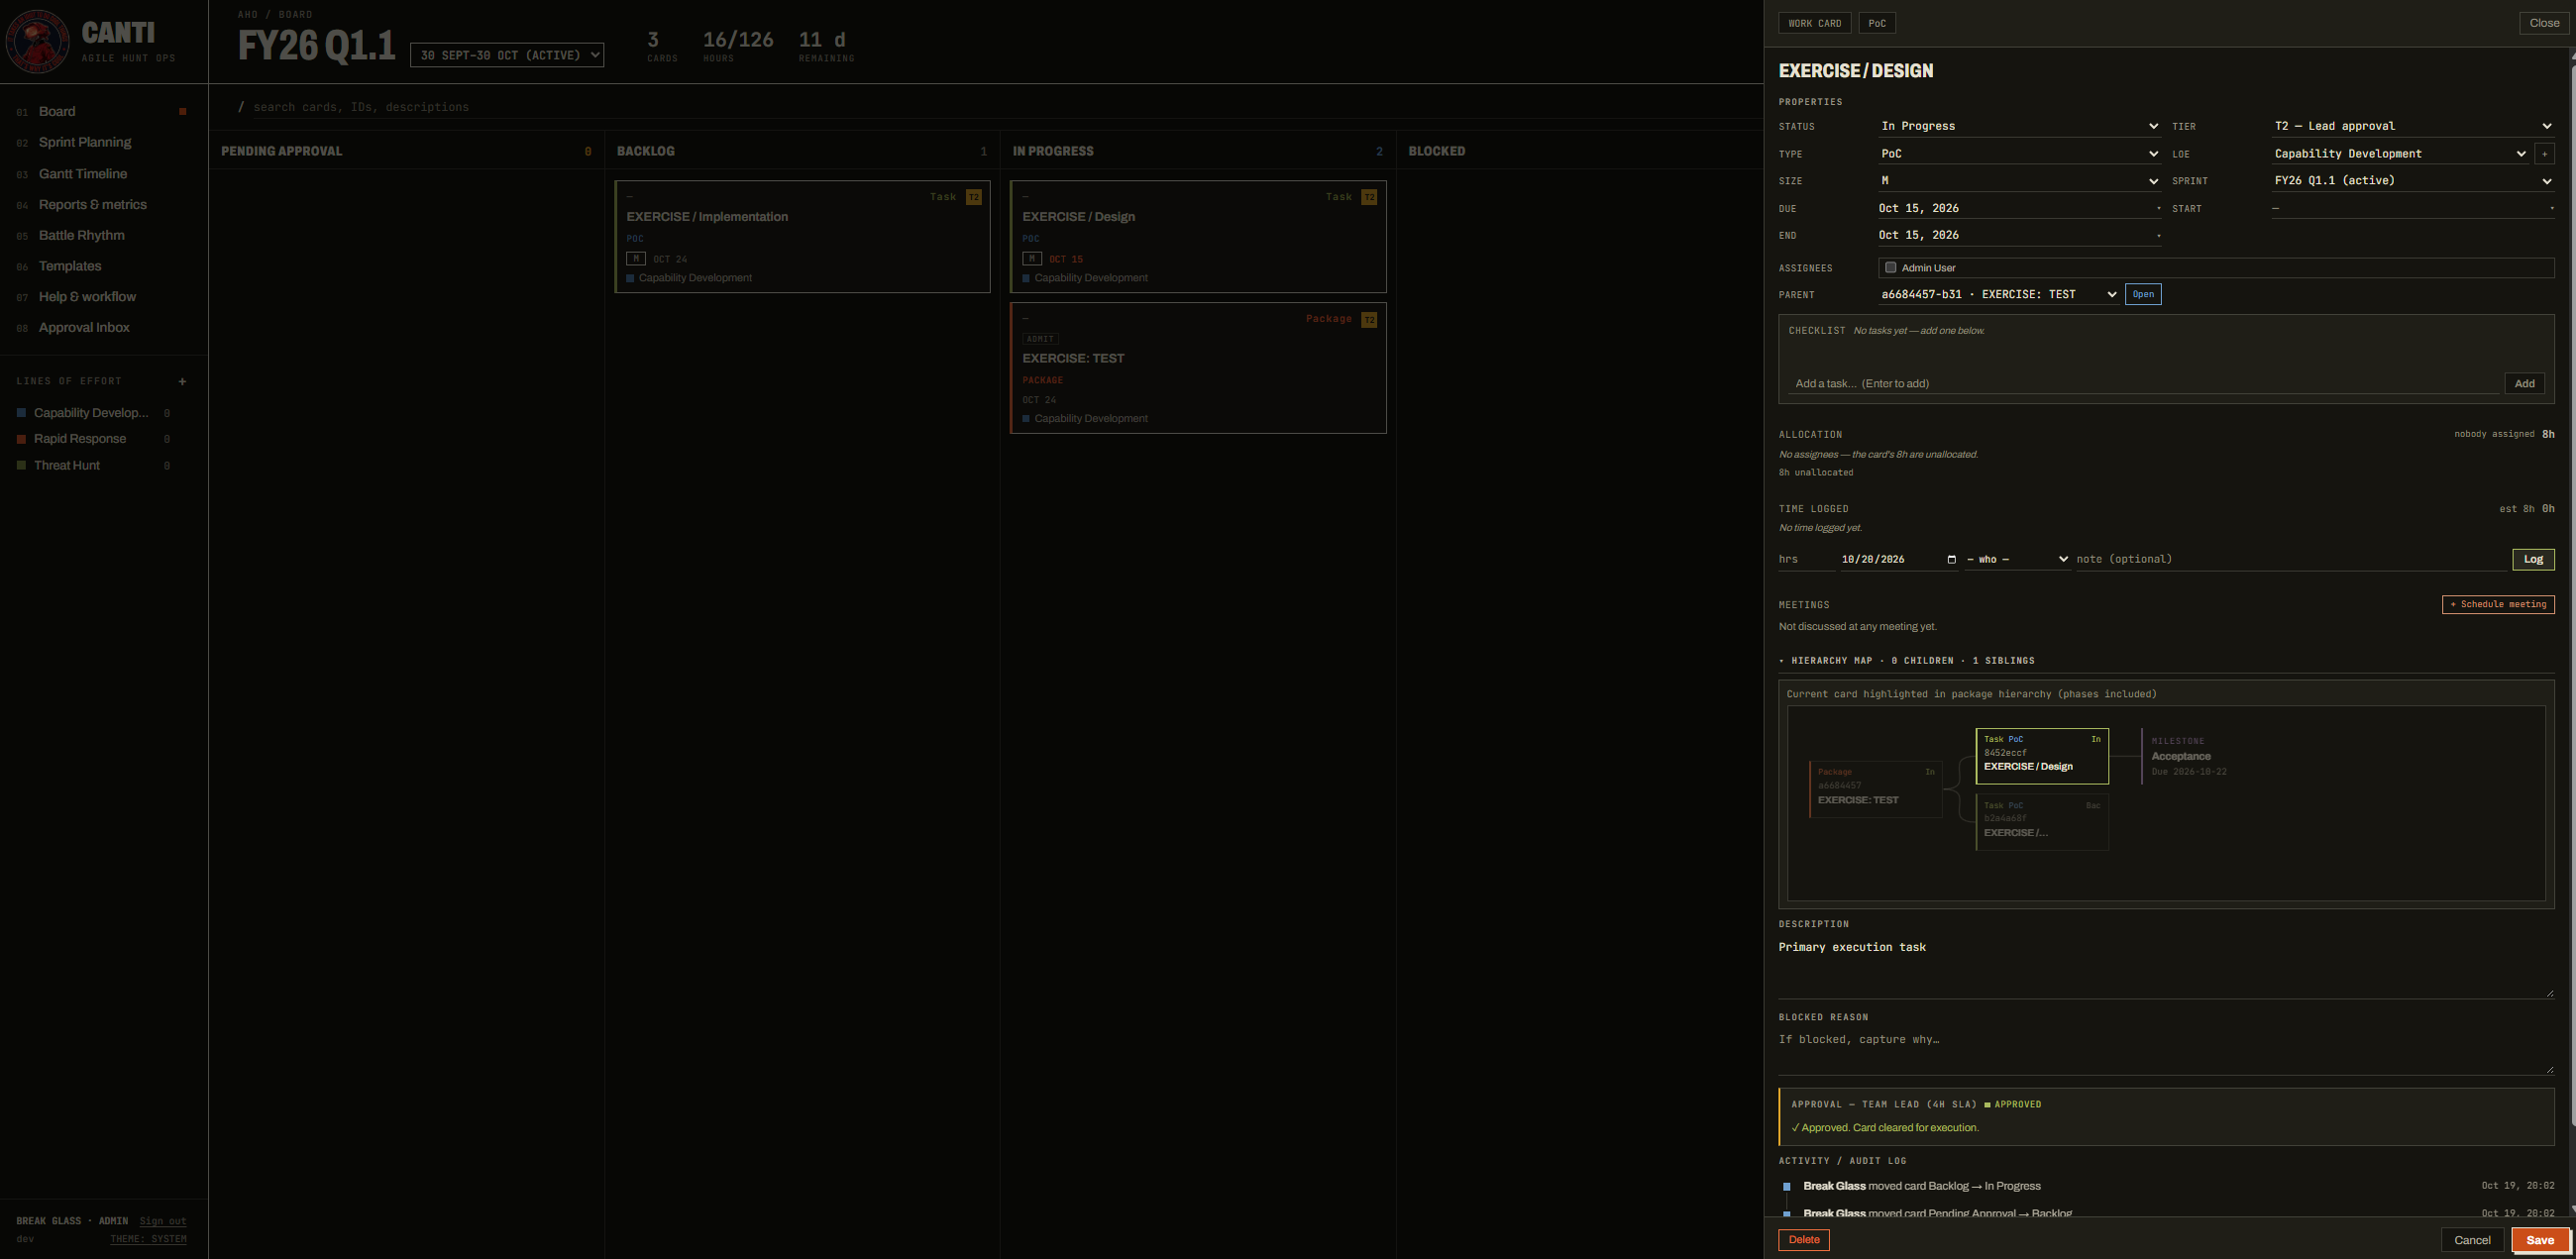2576x1259 pixels.
Task: Click the THEME: SYSTEM link
Action: click(148, 1239)
